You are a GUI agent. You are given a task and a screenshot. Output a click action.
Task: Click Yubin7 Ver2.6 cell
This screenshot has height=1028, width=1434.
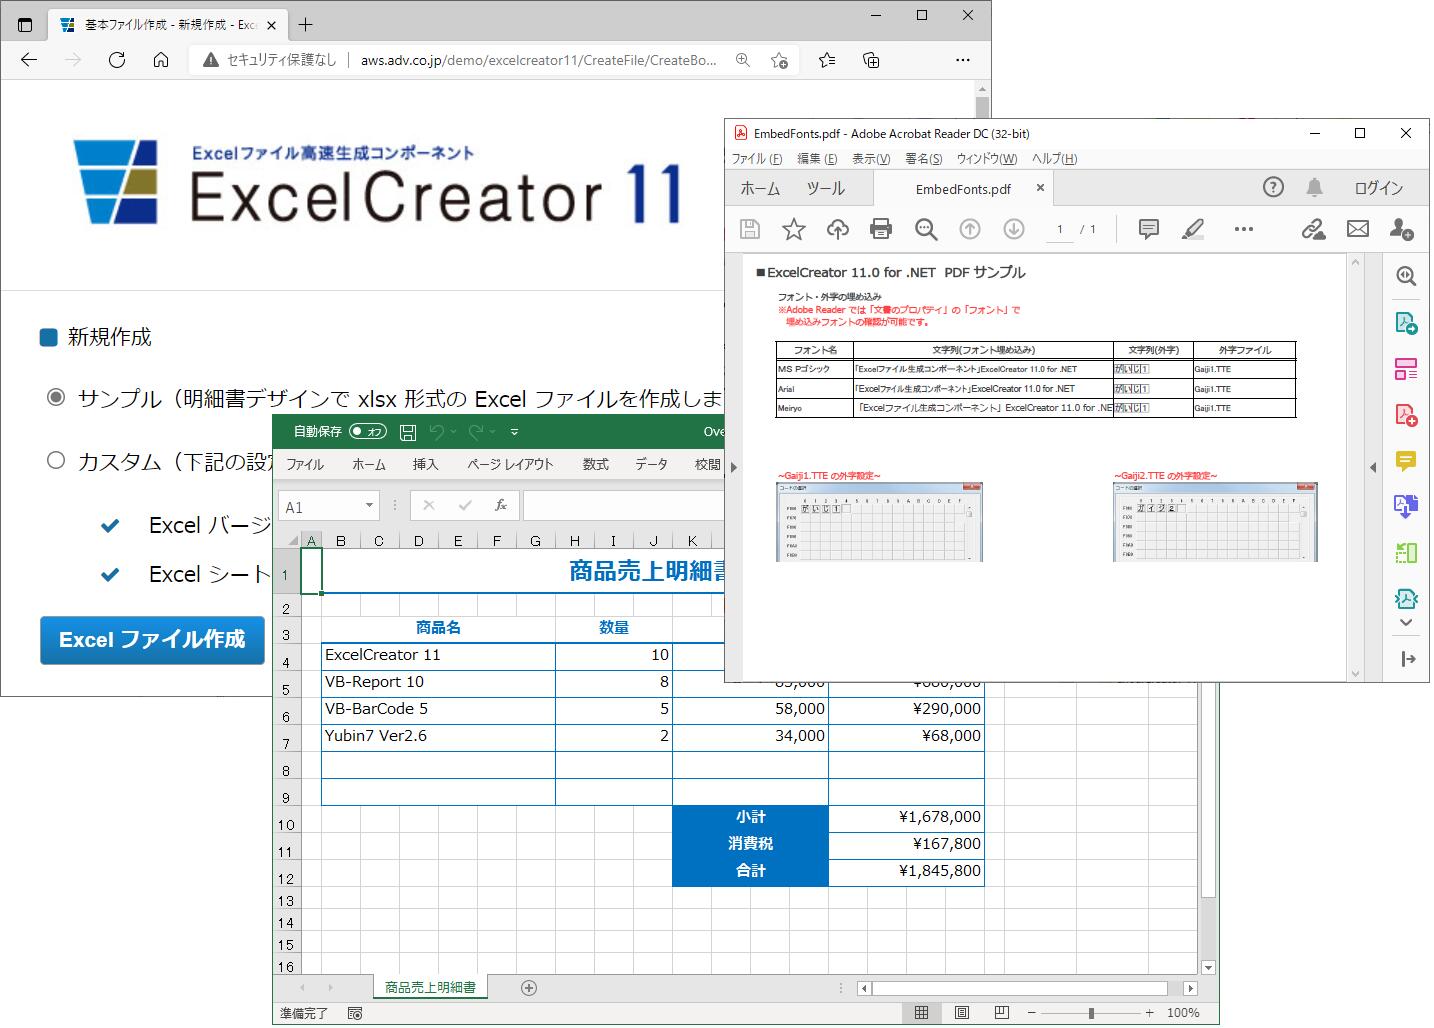(x=438, y=737)
